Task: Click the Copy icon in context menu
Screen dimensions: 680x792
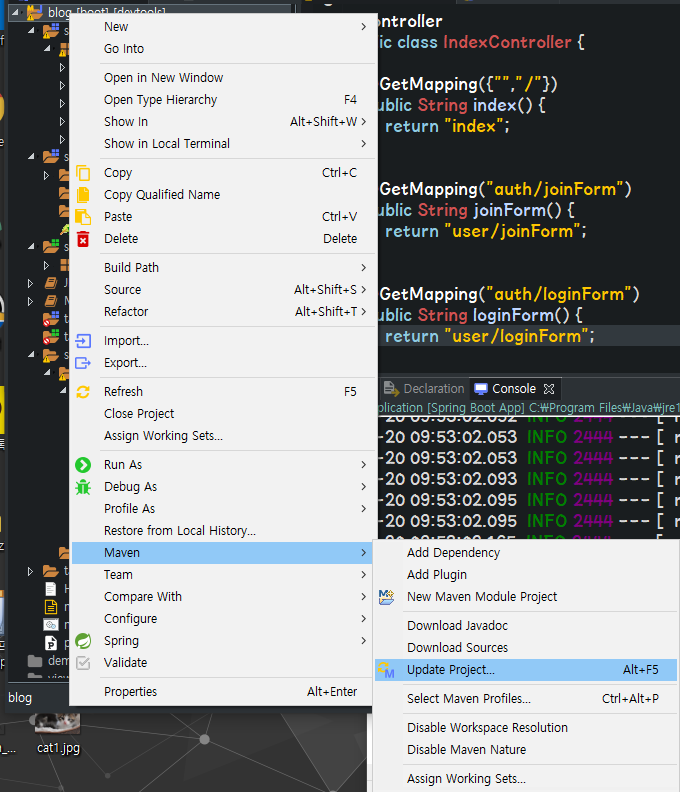Action: tap(83, 173)
